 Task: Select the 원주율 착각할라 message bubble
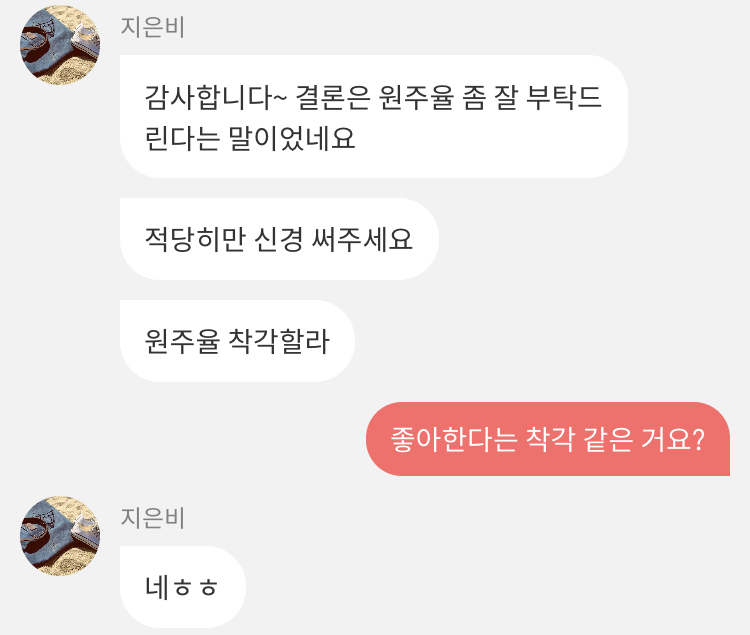(237, 341)
